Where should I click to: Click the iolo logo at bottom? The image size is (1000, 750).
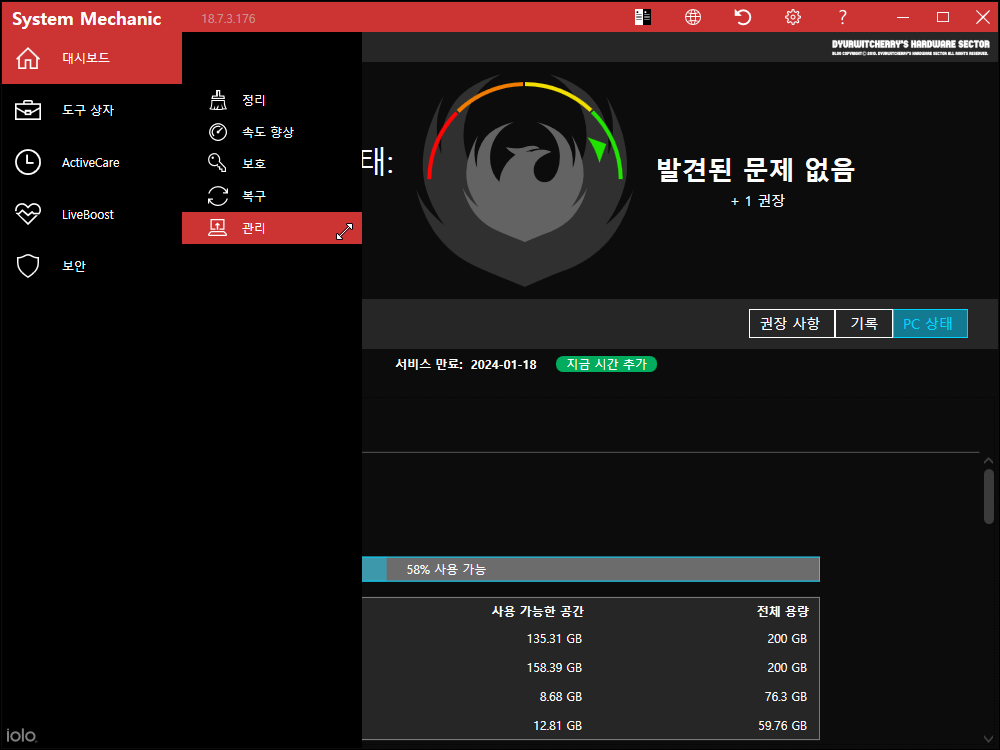tap(22, 735)
